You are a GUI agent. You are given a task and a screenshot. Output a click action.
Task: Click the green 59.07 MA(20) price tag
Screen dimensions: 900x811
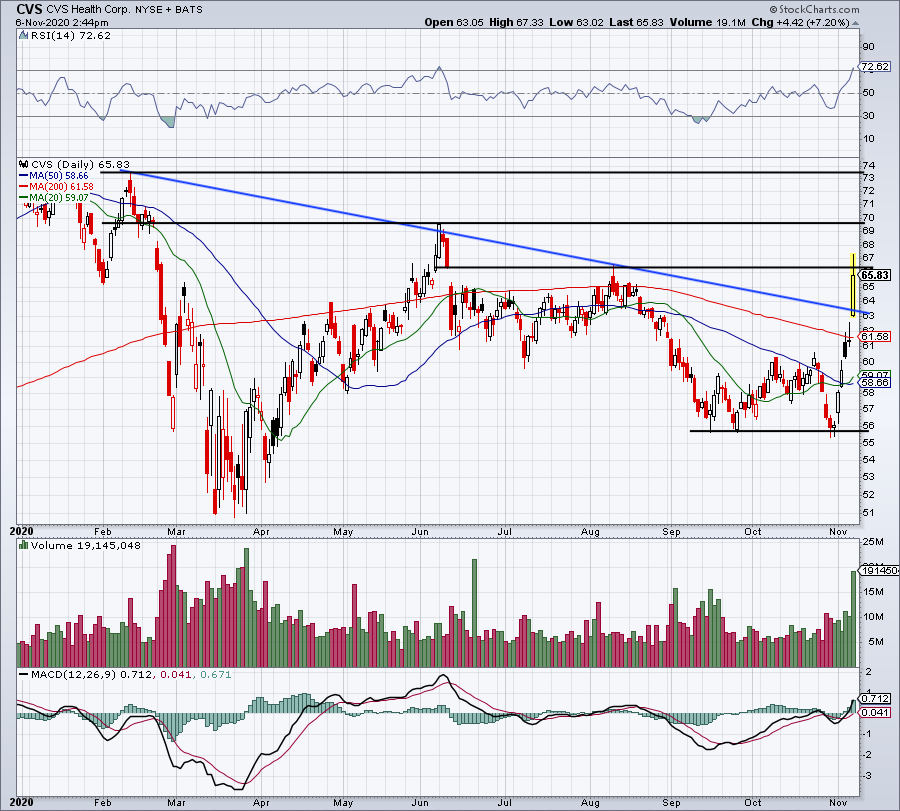click(x=875, y=375)
